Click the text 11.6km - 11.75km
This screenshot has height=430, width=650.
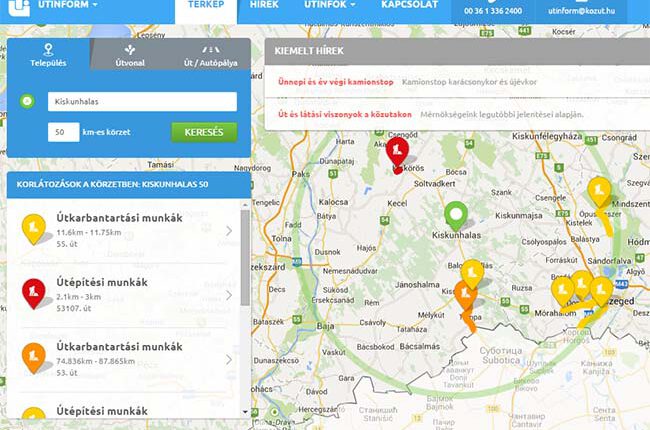pos(89,233)
